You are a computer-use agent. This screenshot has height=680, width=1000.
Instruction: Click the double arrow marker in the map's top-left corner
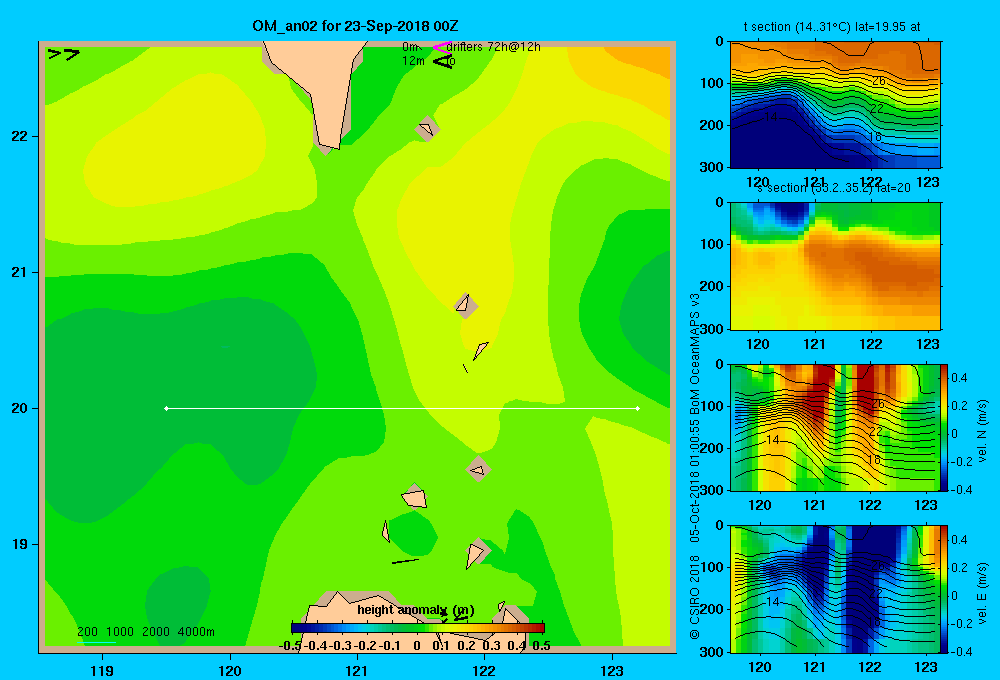64,54
